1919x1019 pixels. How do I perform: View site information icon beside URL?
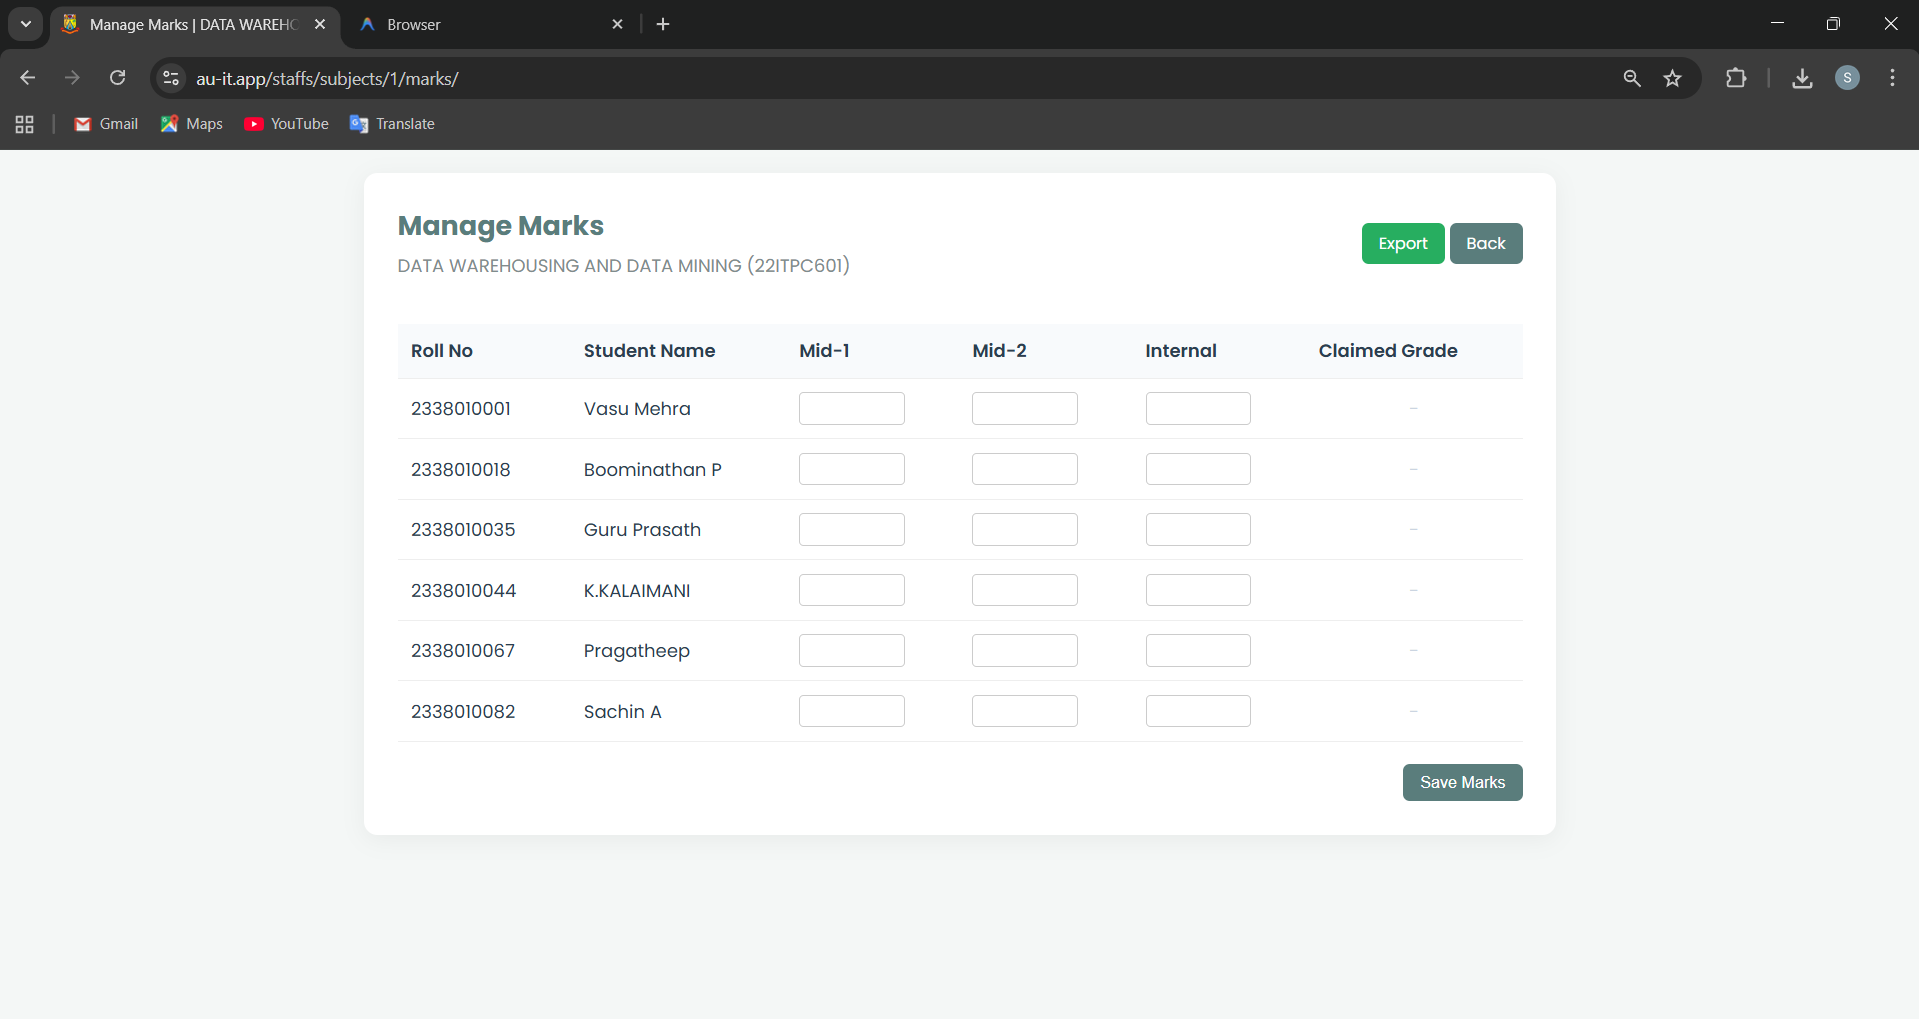click(171, 78)
